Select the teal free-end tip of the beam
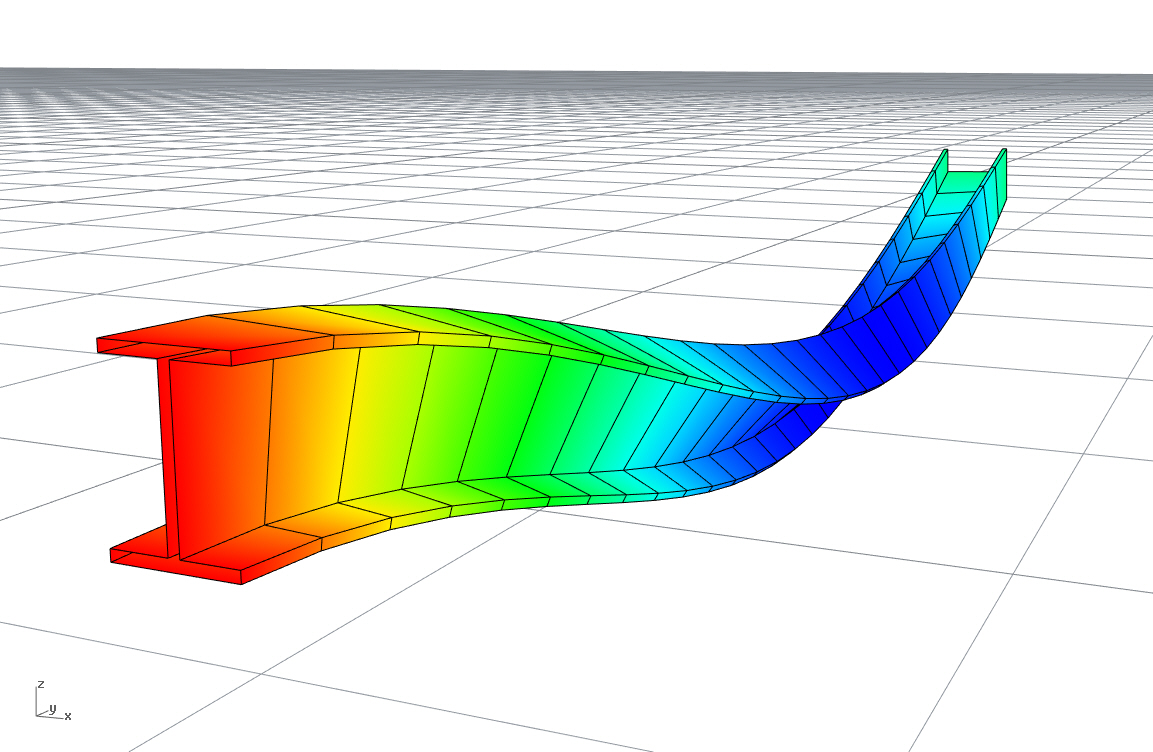The width and height of the screenshot is (1153, 752). coord(968,182)
